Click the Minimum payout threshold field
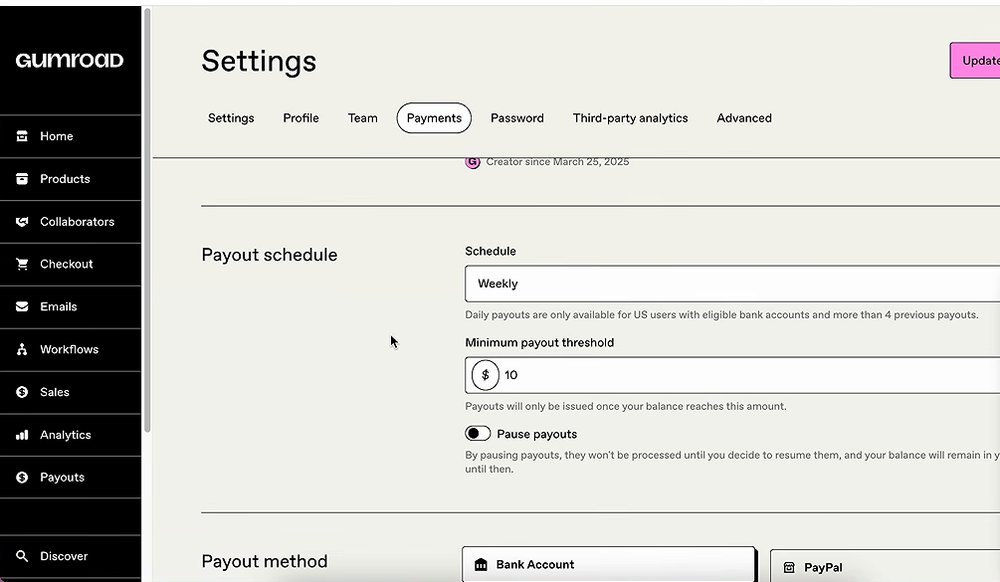Screen dimensions: 1000x582 coord(732,375)
